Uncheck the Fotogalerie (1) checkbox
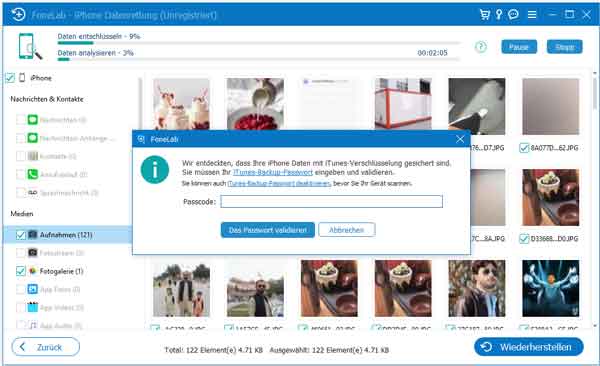The width and height of the screenshot is (600, 366). [21, 271]
